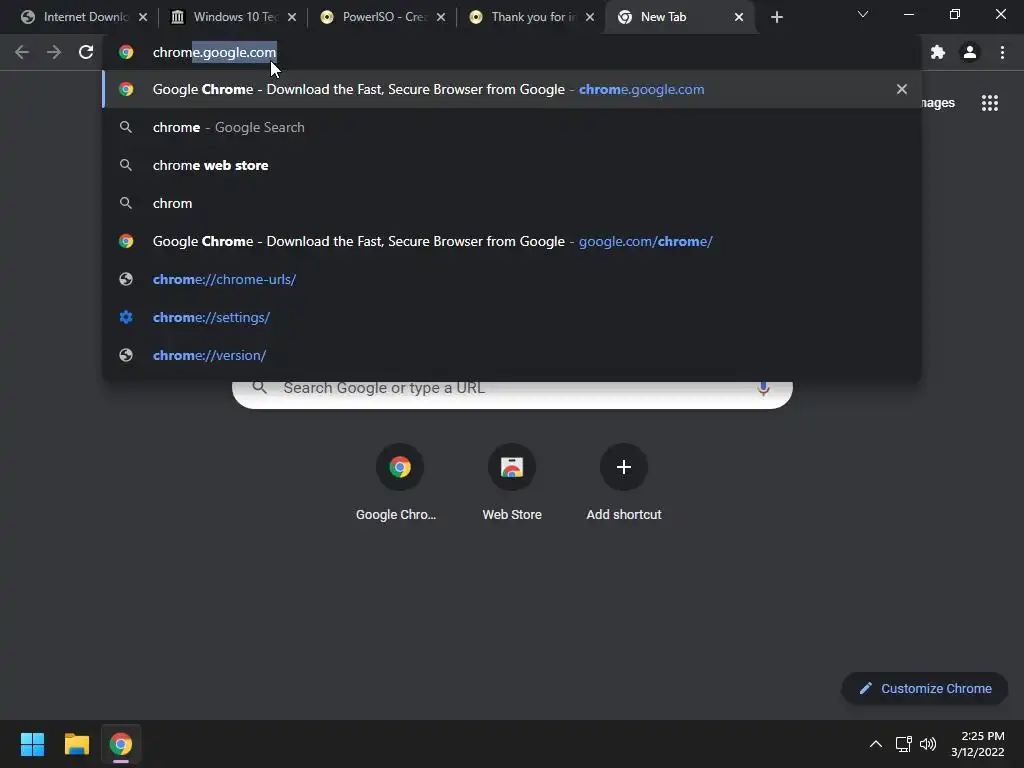The height and width of the screenshot is (768, 1024).
Task: Close the Internet Downlo... tab
Action: [x=143, y=17]
